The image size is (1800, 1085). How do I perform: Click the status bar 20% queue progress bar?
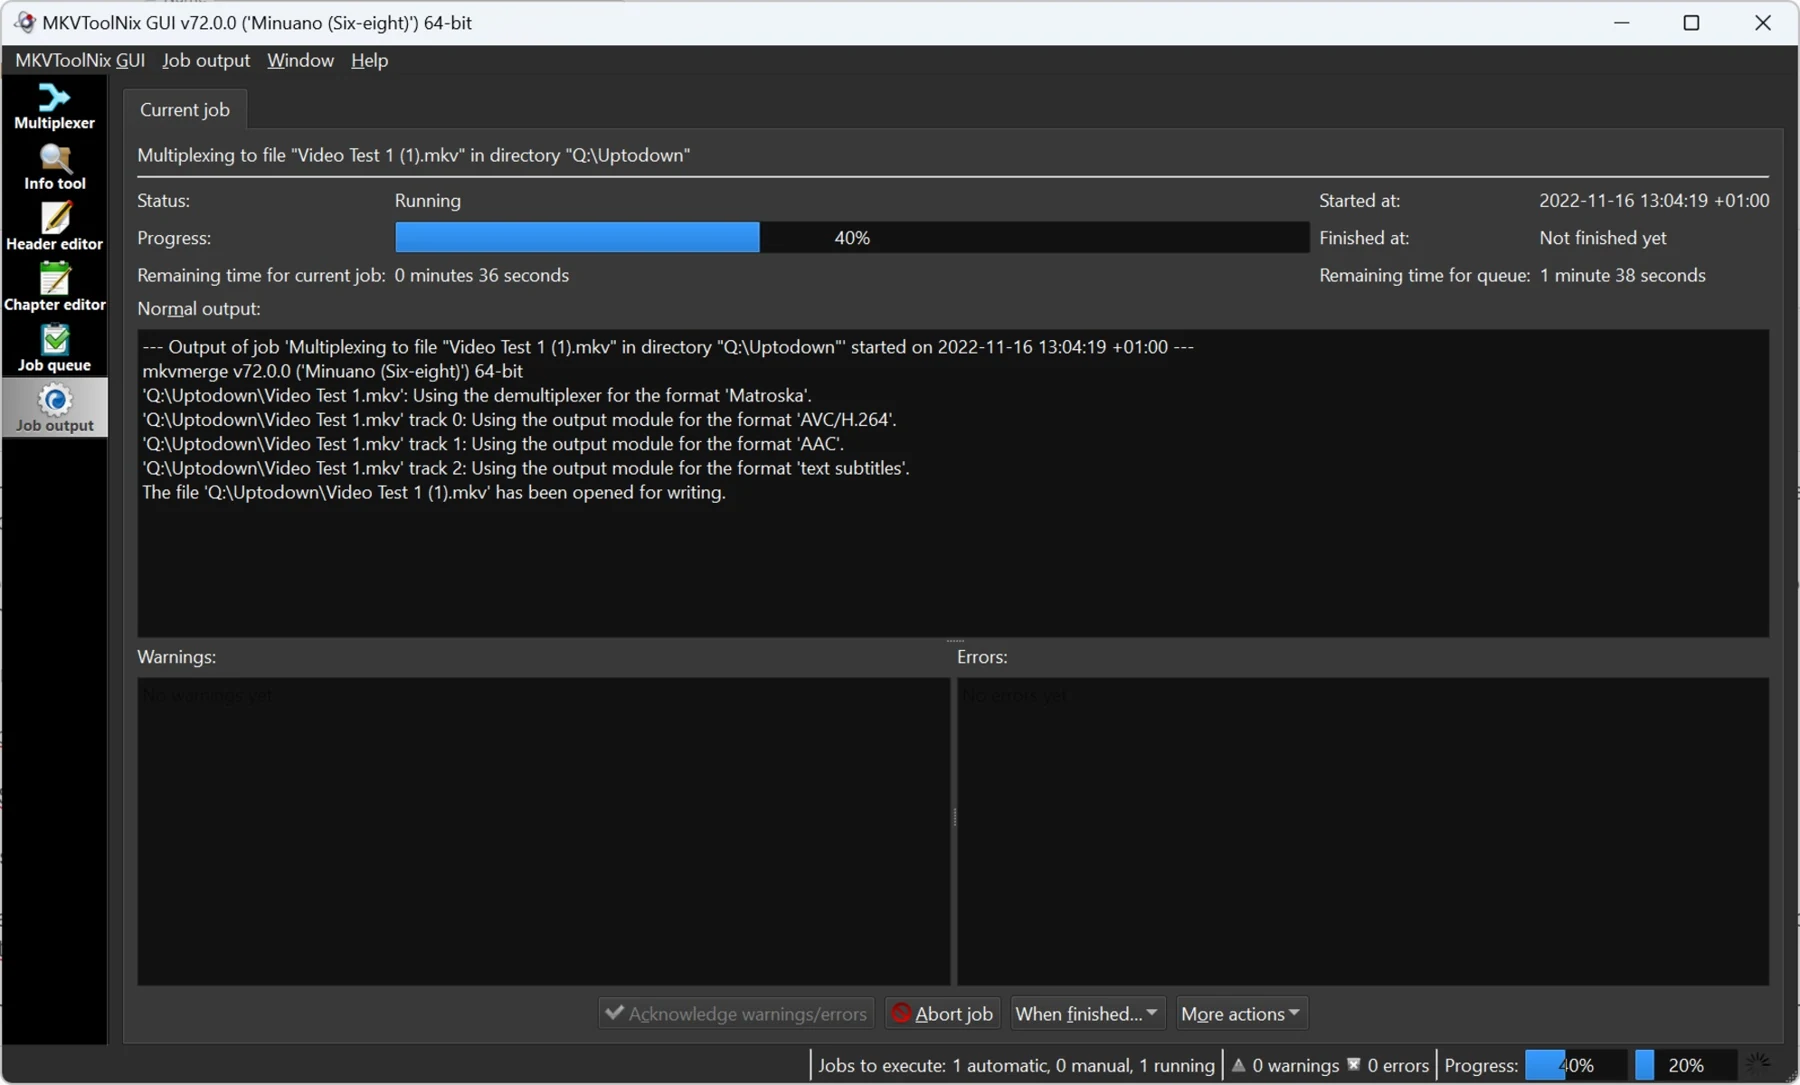coord(1686,1065)
